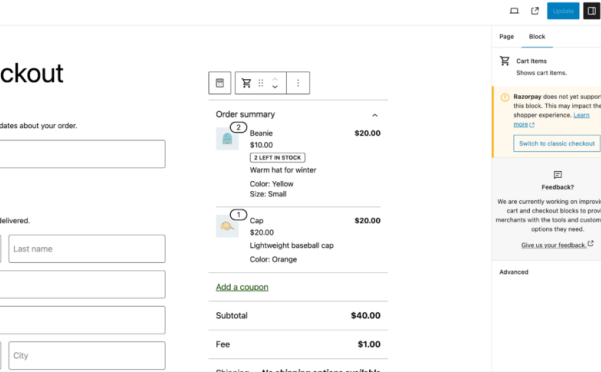This screenshot has height=372, width=601.
Task: Click the blue Update button
Action: (x=563, y=11)
